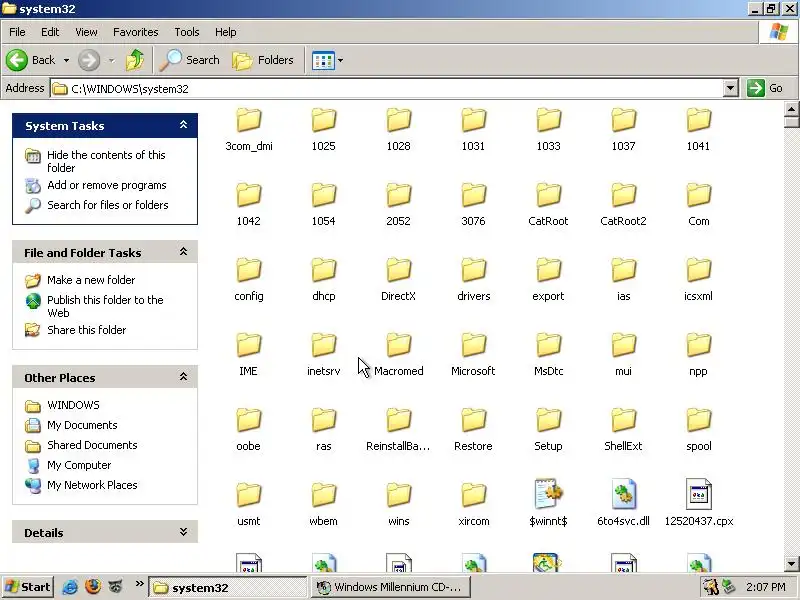
Task: Go back with the Back button
Action: tap(31, 60)
